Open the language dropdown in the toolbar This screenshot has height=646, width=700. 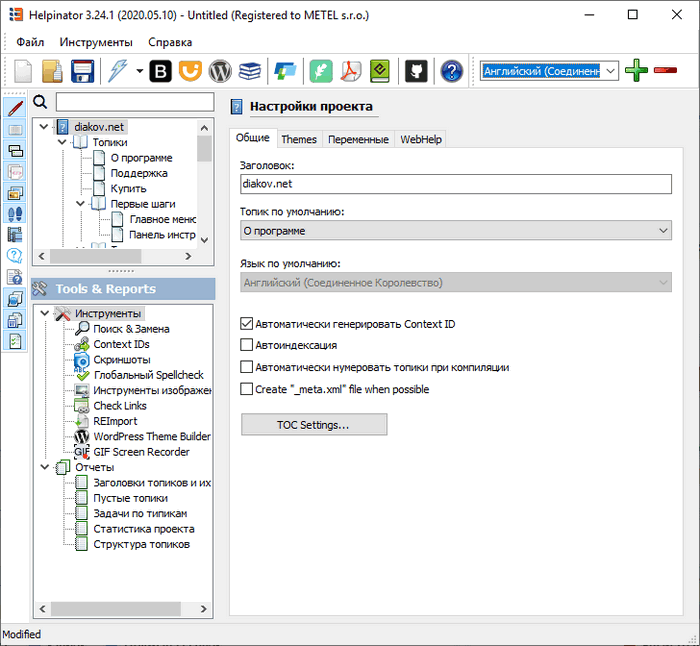pyautogui.click(x=609, y=71)
